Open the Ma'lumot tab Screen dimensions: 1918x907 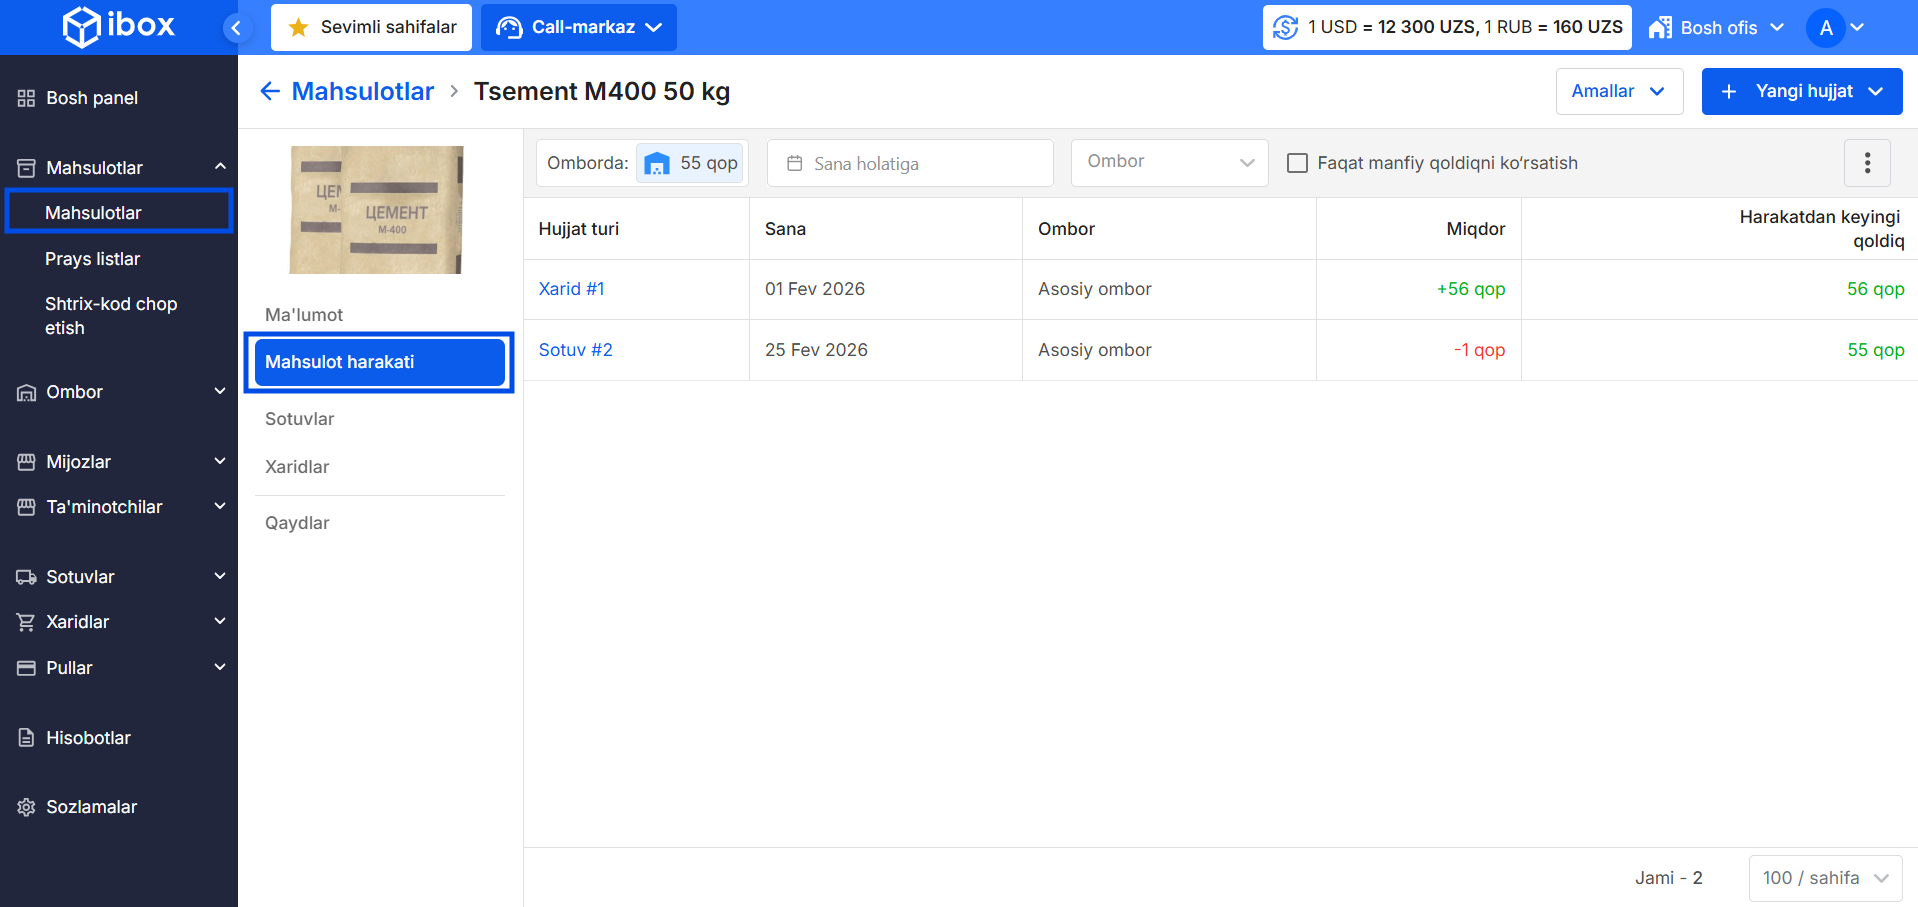(304, 315)
